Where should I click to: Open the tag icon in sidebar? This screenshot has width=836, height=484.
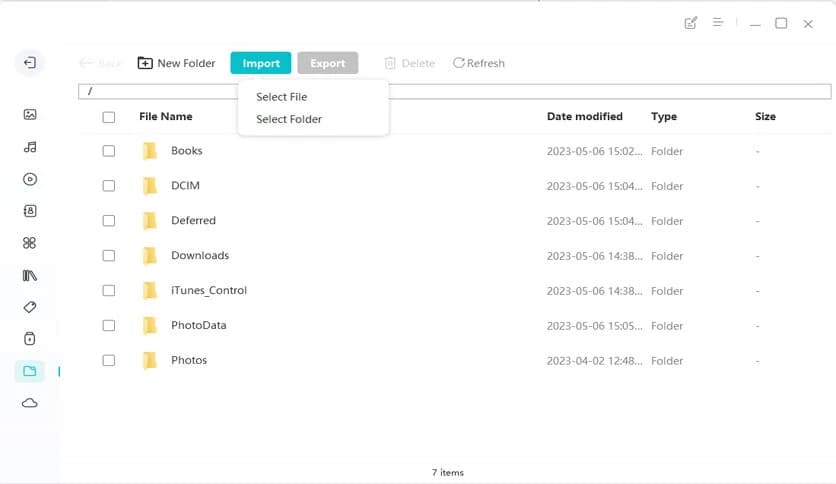30,307
